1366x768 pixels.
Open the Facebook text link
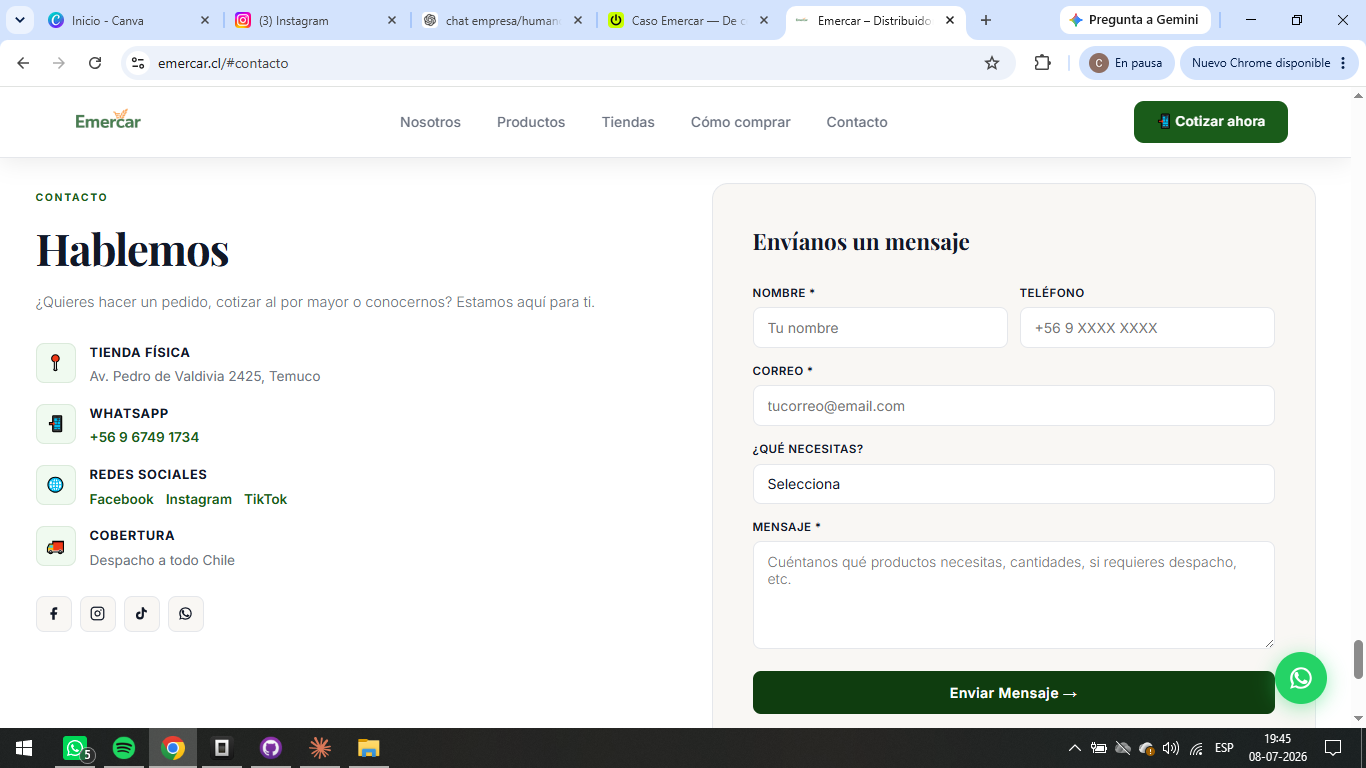pos(122,499)
